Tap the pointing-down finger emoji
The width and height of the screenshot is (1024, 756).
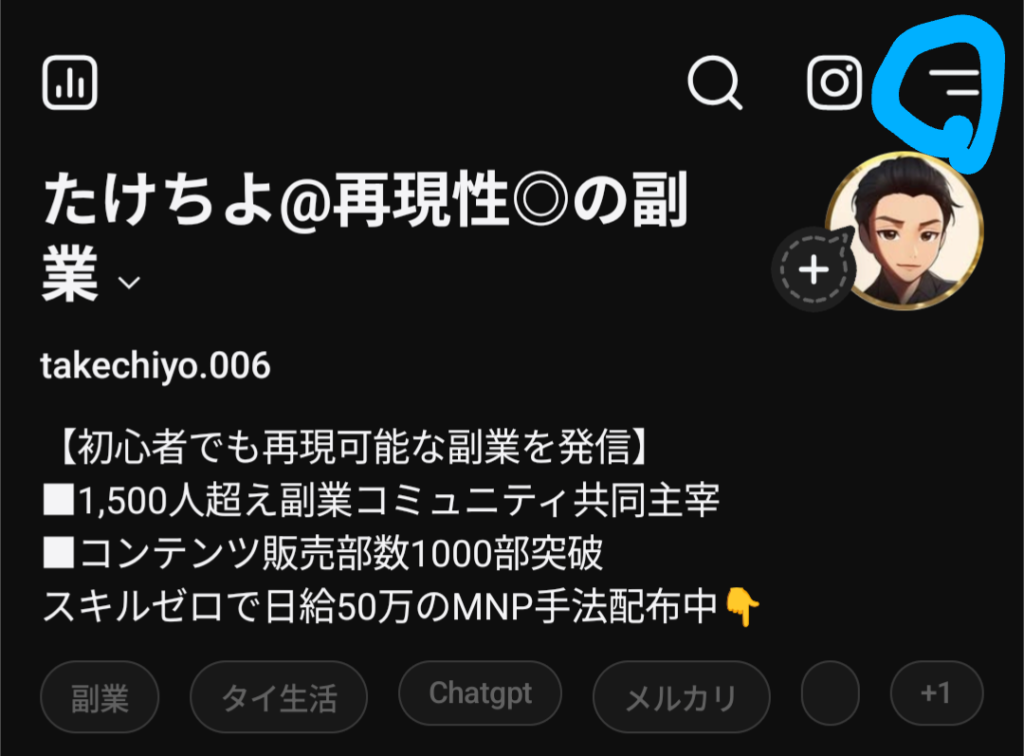[x=743, y=607]
